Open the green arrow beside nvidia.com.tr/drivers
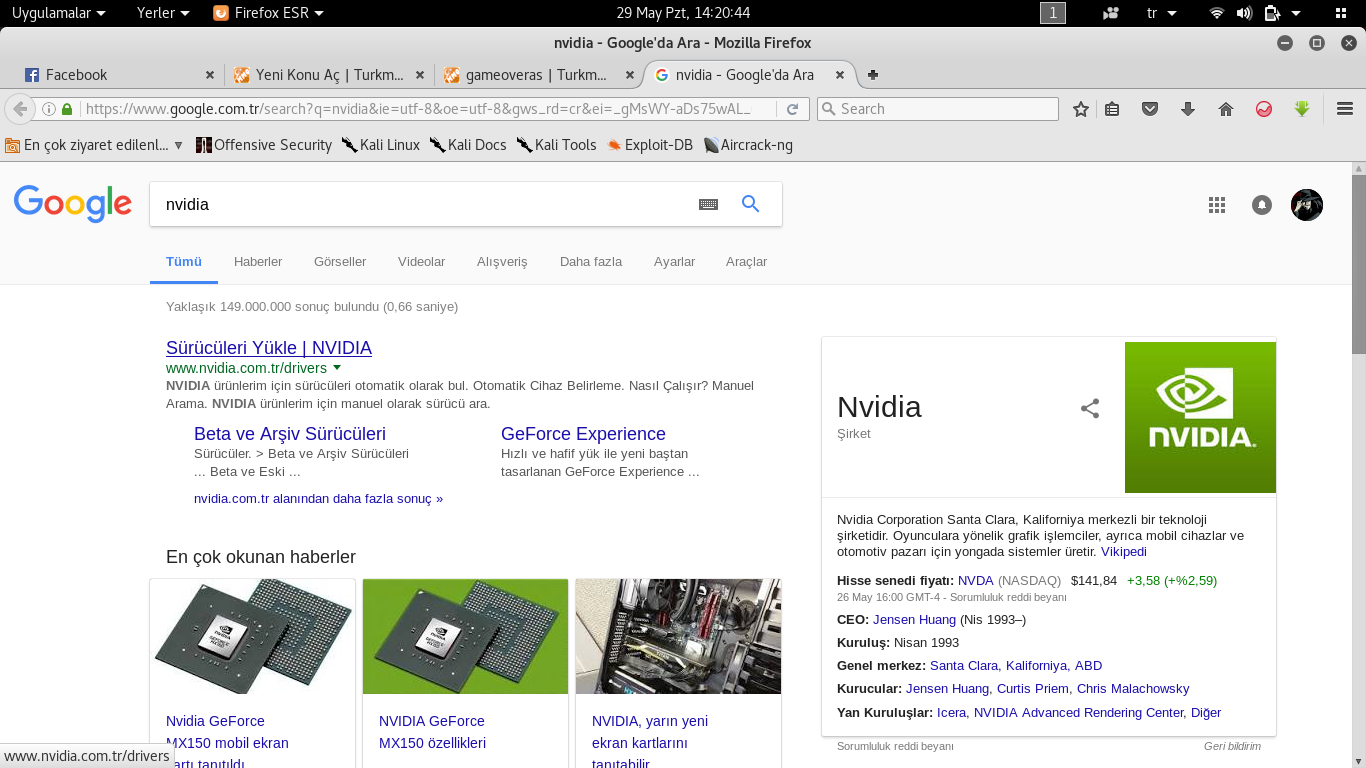Screen dimensions: 1366x768 click(337, 367)
